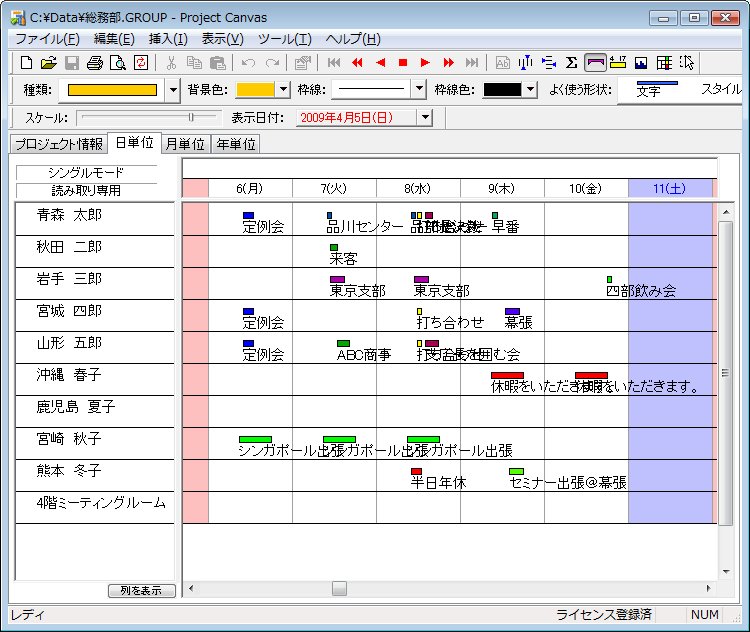Click the red jump-to-first navigation arrow

(x=357, y=63)
